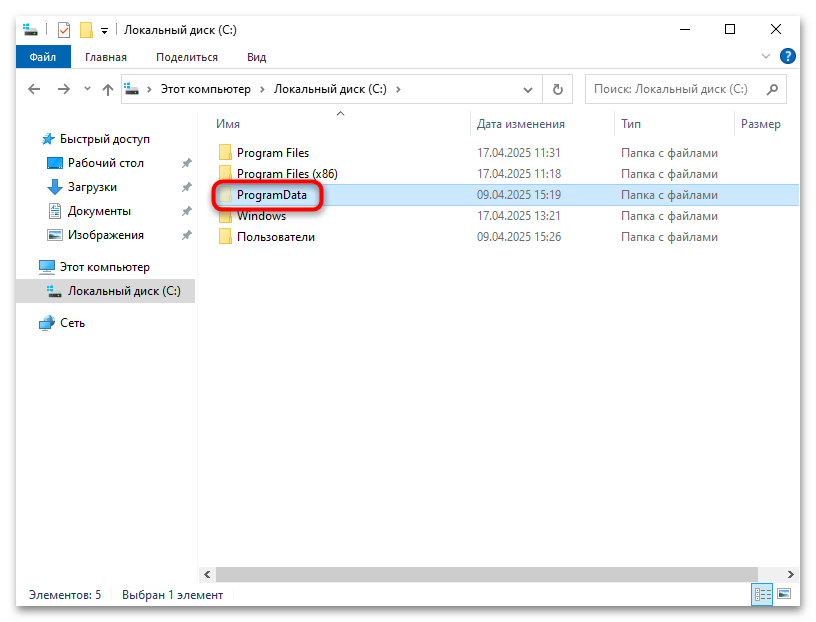Viewport: 816px width, 622px height.
Task: Select the Program Files (x86) folder
Action: click(x=287, y=174)
